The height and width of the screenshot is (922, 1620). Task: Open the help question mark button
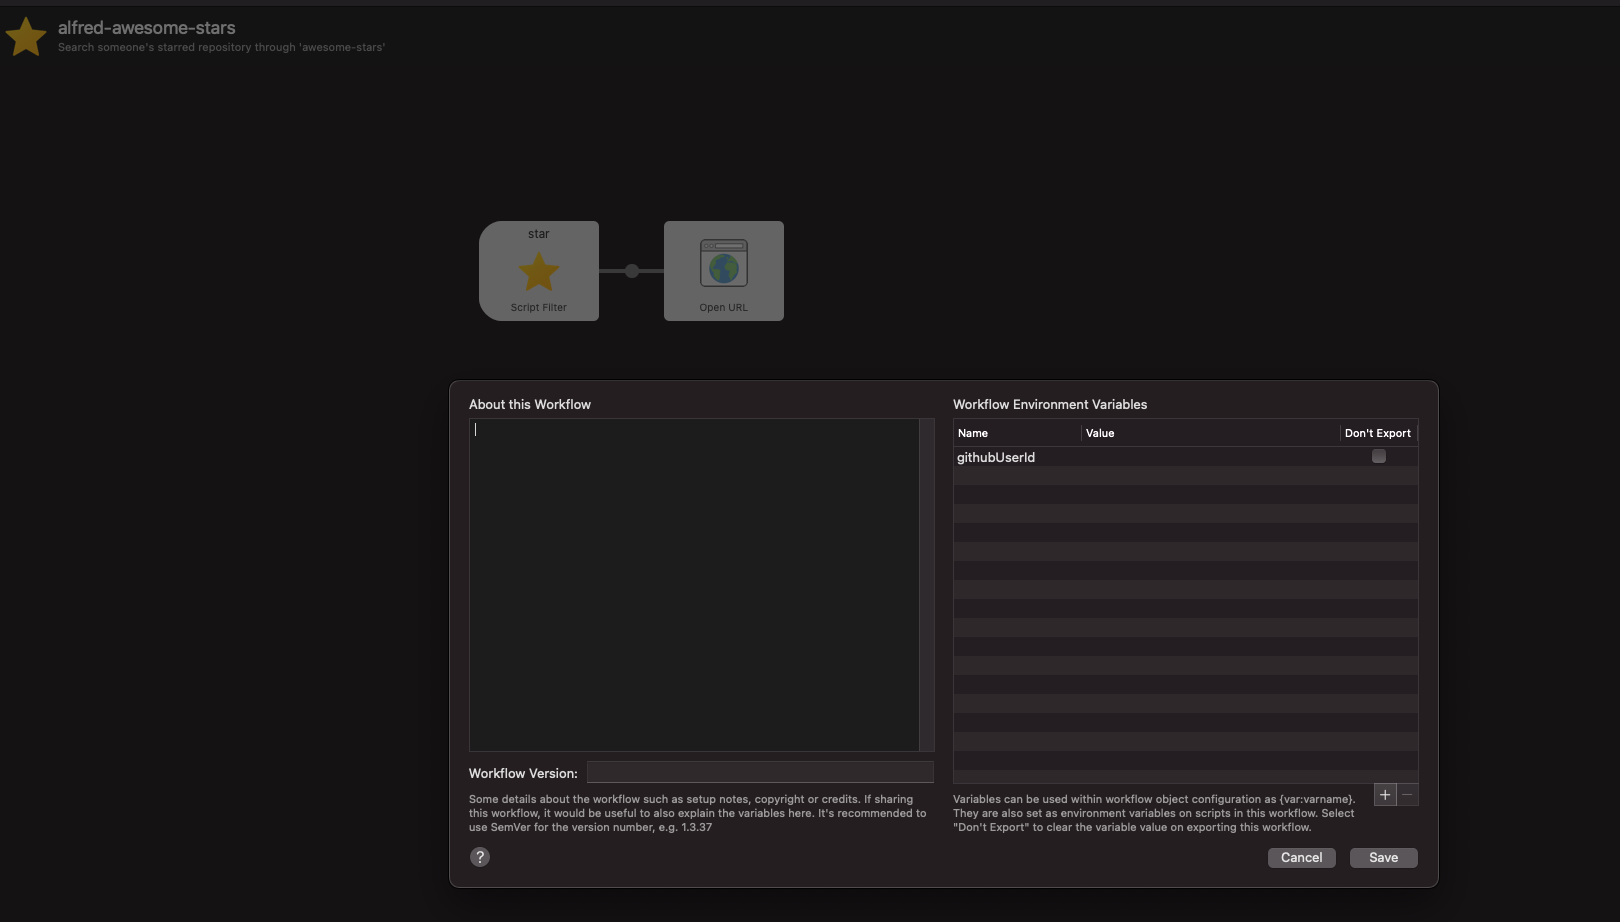[x=480, y=857]
